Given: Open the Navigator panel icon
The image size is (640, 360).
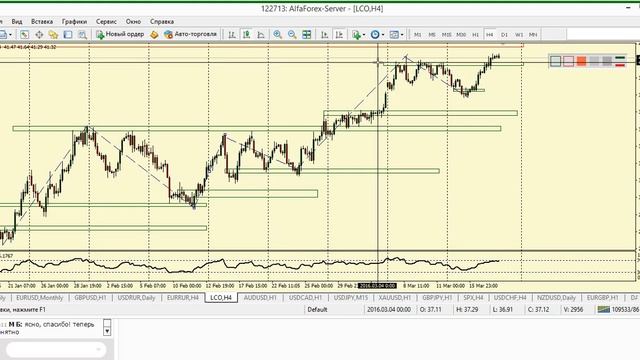Looking at the screenshot, I should [53, 35].
